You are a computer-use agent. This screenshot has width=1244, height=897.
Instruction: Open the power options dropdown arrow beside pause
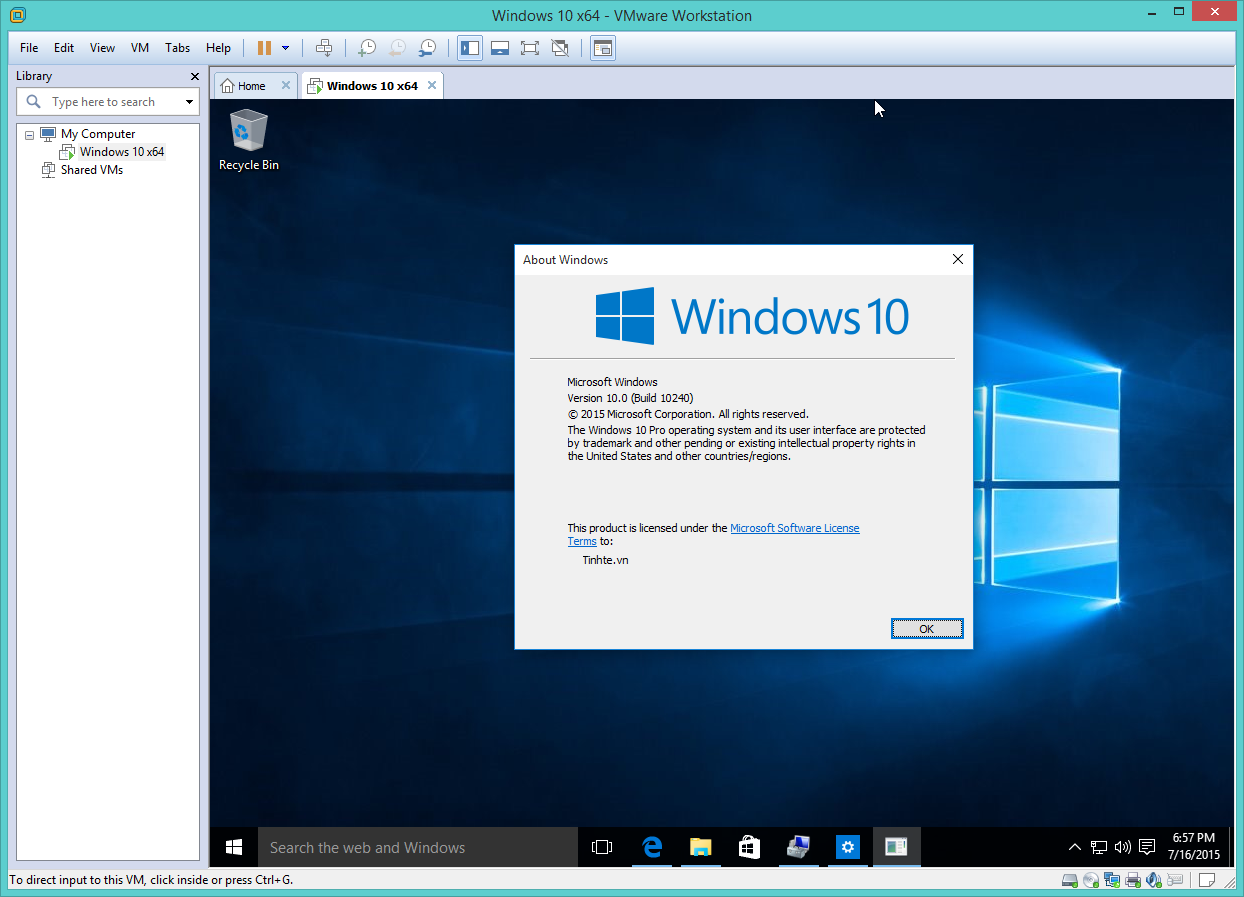(x=286, y=48)
